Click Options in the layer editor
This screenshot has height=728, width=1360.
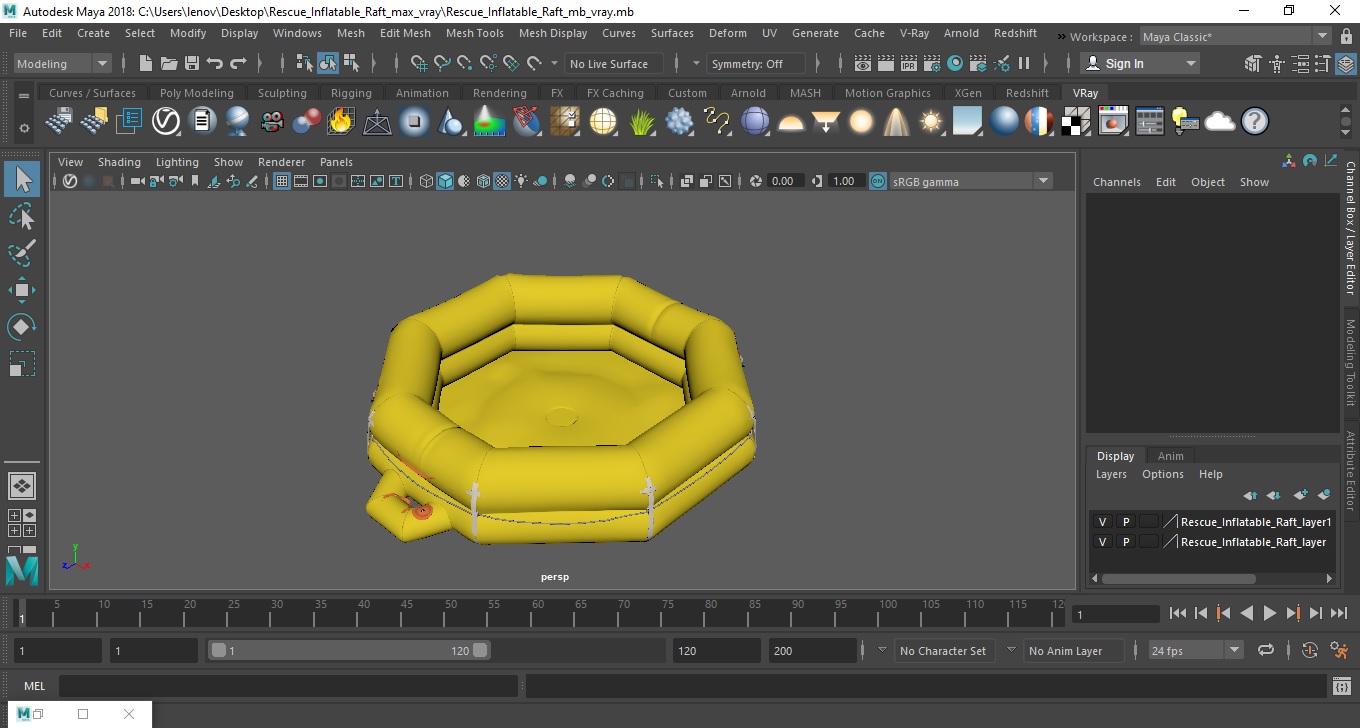[1162, 474]
